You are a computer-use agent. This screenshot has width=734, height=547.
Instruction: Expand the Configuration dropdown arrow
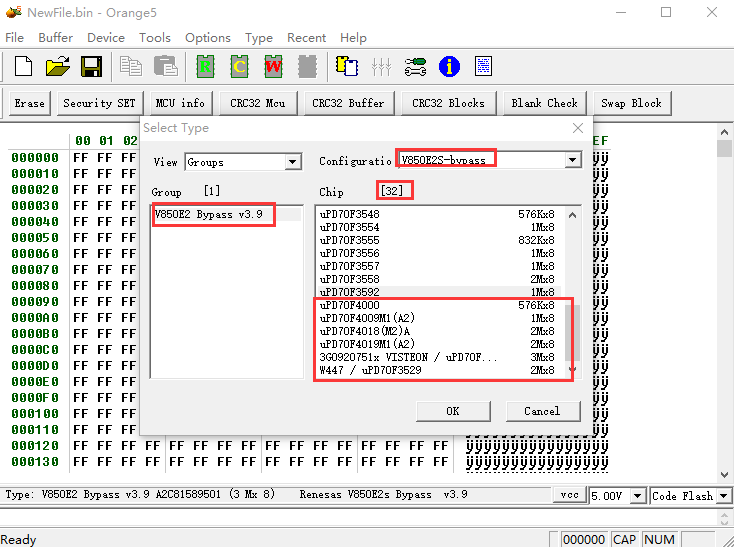[x=573, y=160]
